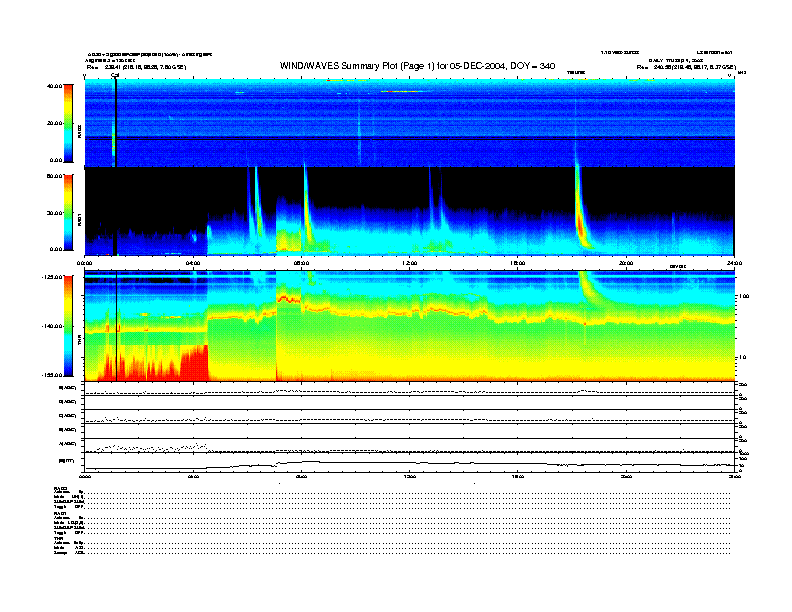
Task: Click the TNR color scale bar
Action: (68, 327)
